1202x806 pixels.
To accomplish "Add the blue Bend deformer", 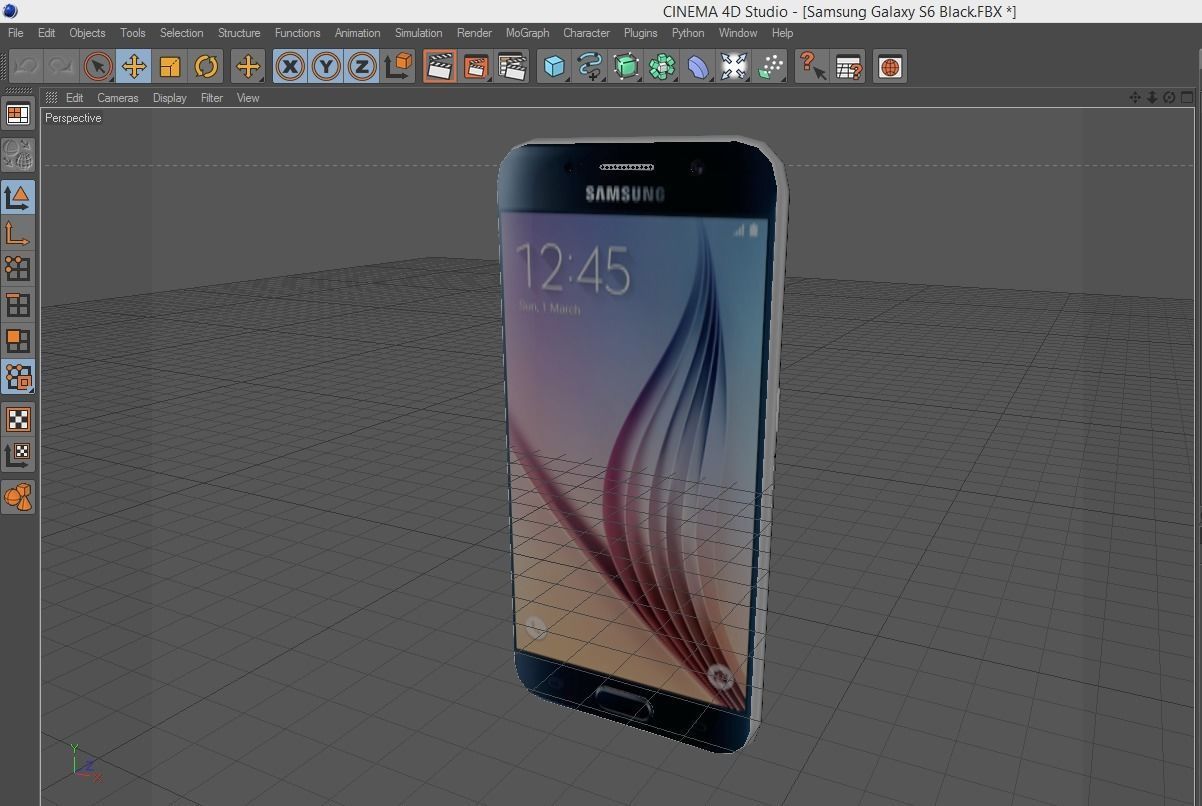I will [x=698, y=67].
